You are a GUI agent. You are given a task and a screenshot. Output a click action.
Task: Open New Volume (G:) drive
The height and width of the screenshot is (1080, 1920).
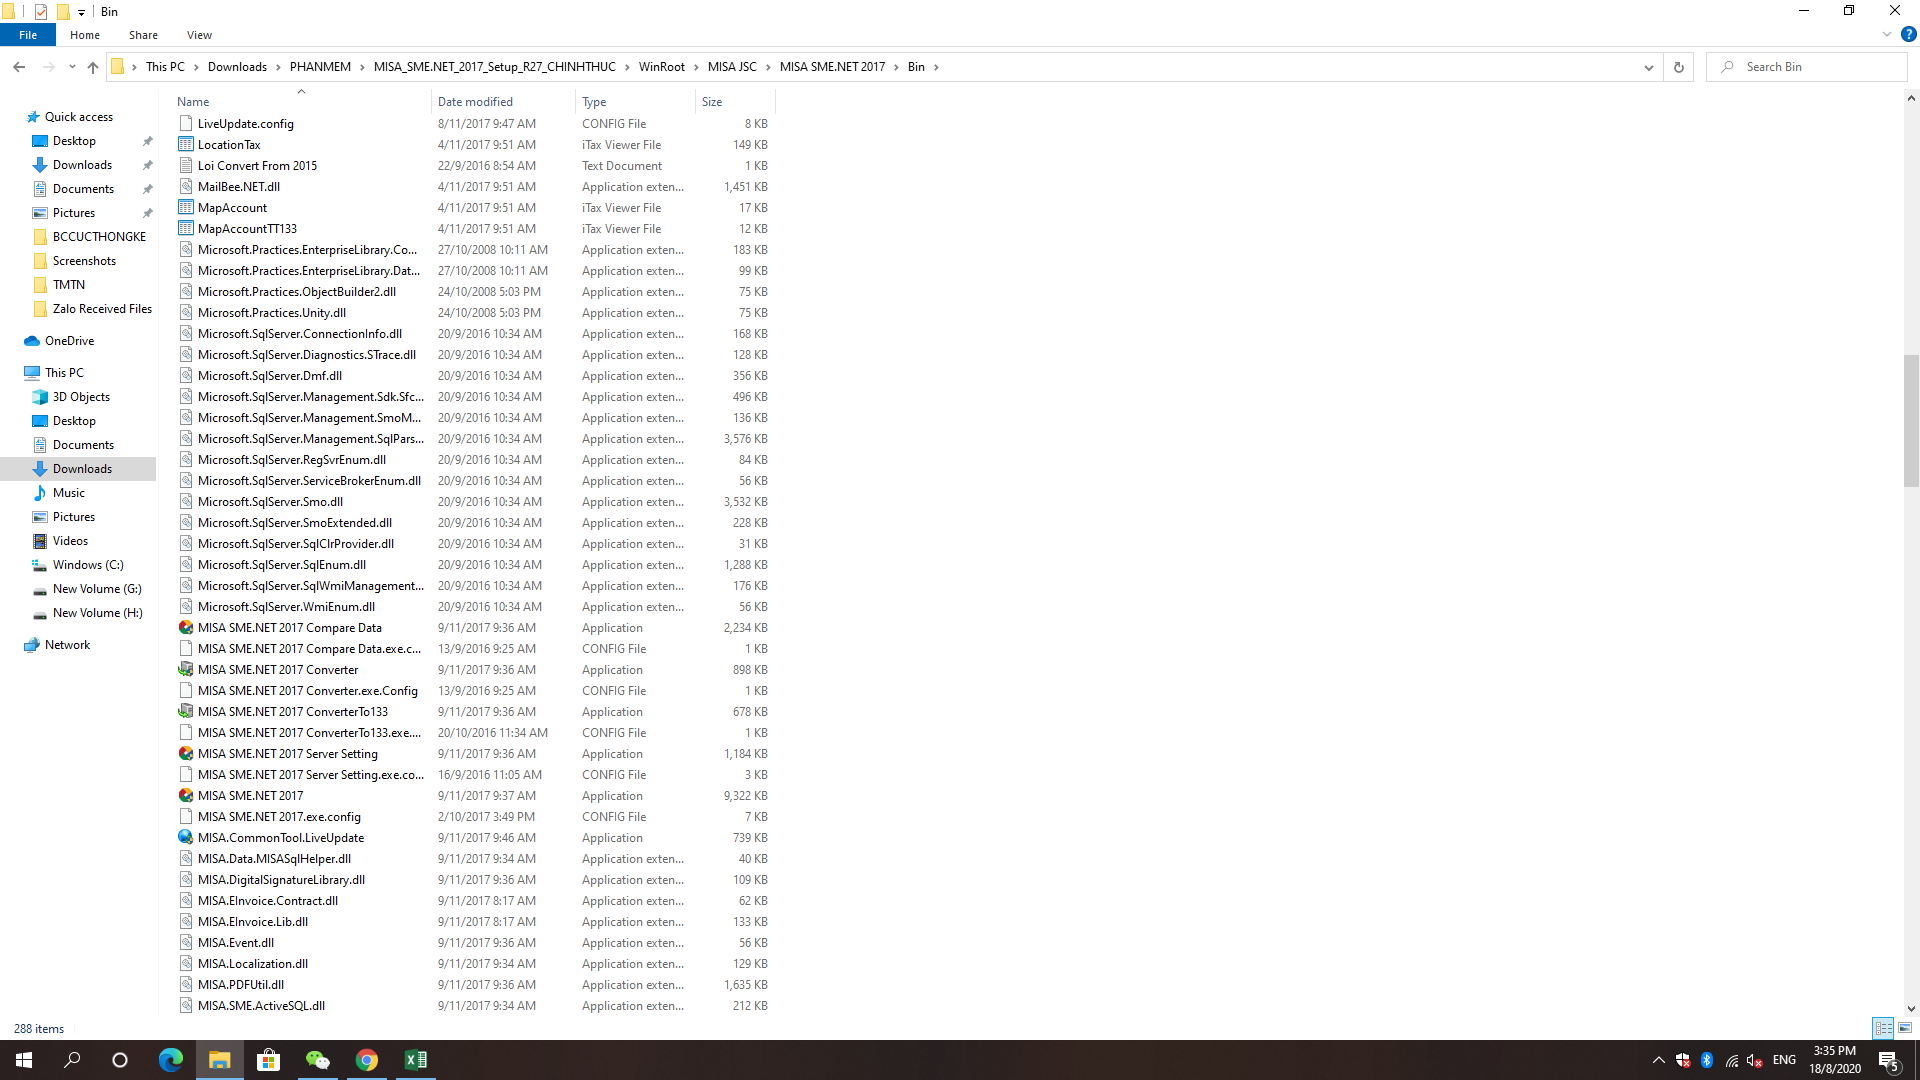97,589
